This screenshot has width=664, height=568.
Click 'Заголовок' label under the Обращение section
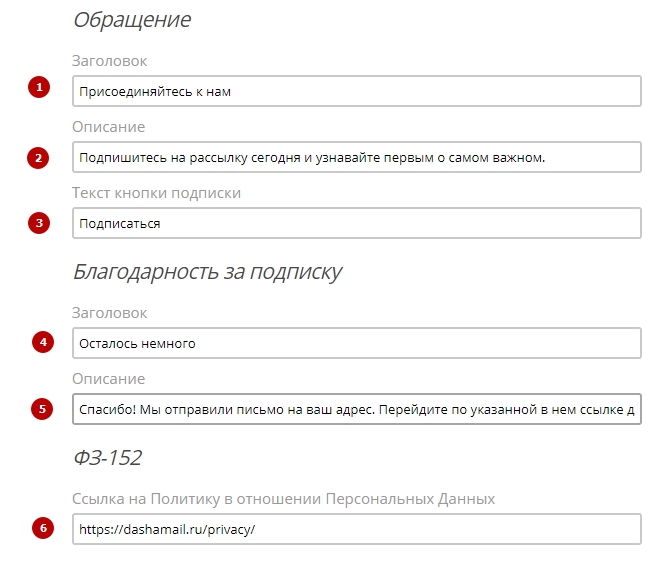pos(109,61)
